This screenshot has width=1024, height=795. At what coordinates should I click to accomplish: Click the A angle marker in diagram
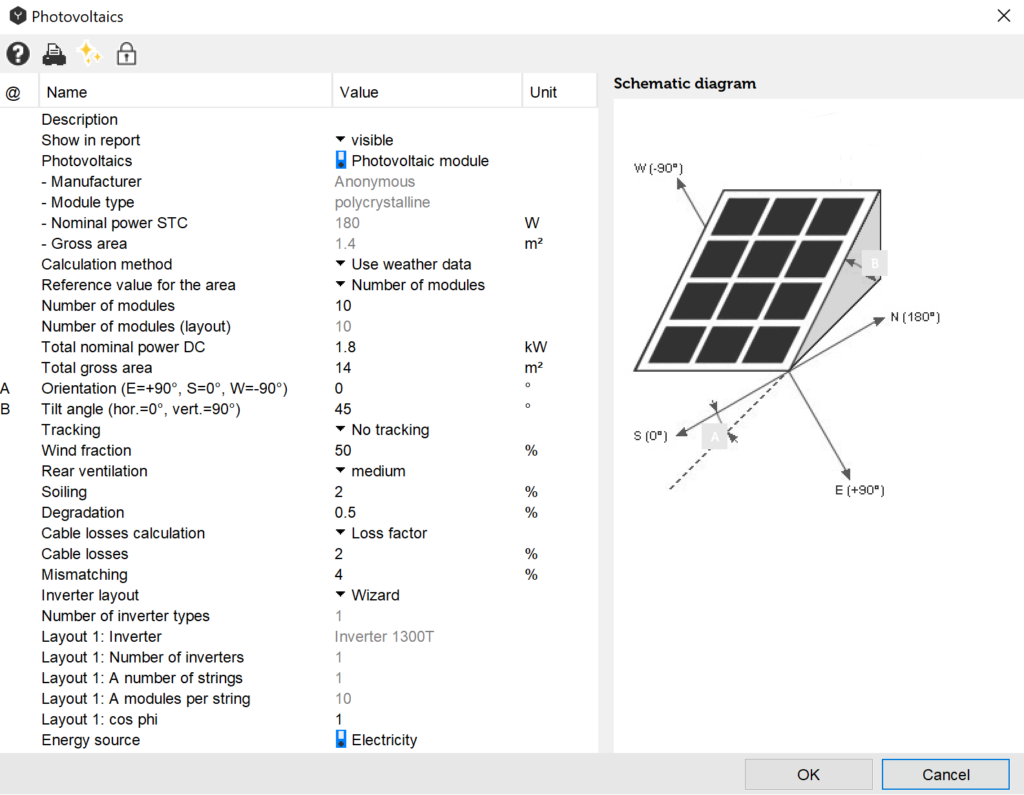[714, 437]
